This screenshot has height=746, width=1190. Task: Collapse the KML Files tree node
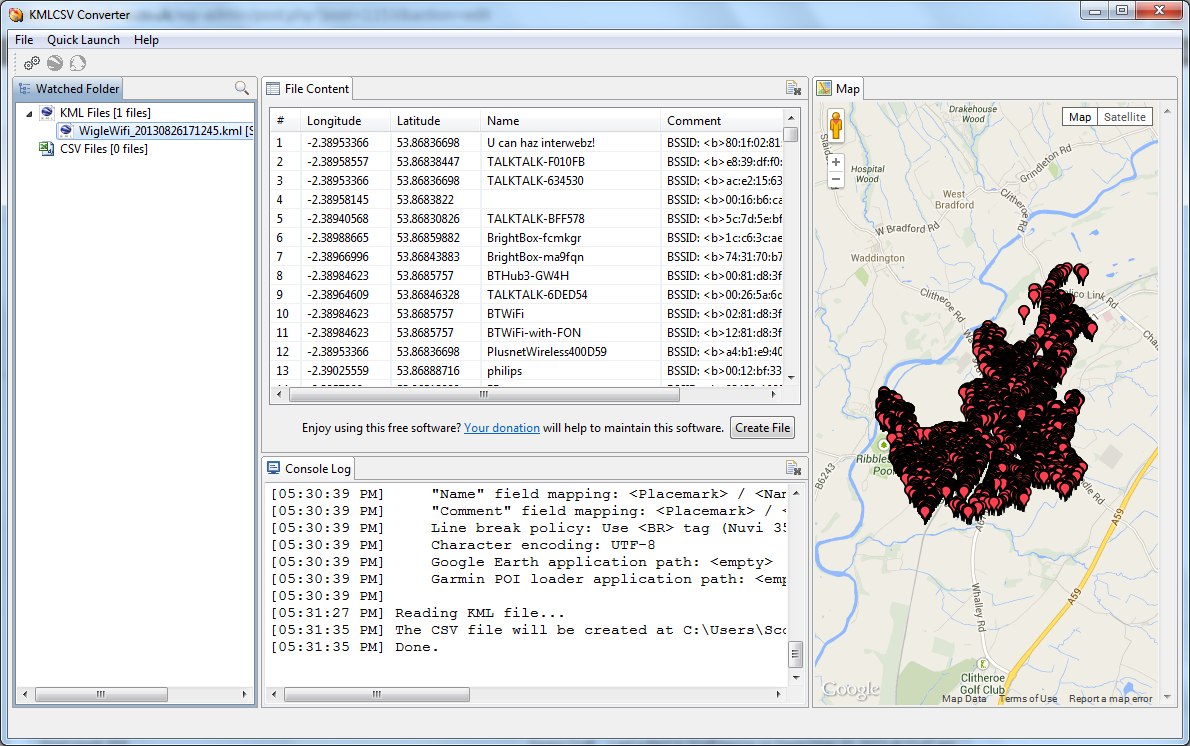coord(30,113)
